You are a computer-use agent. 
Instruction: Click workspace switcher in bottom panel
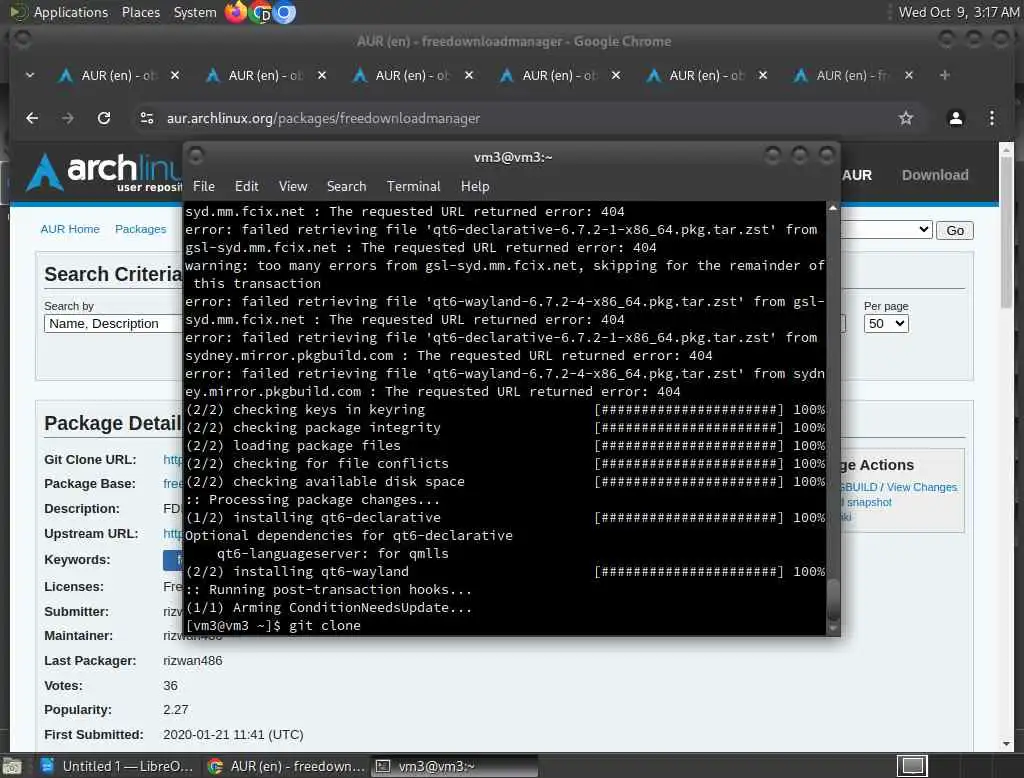click(x=912, y=766)
